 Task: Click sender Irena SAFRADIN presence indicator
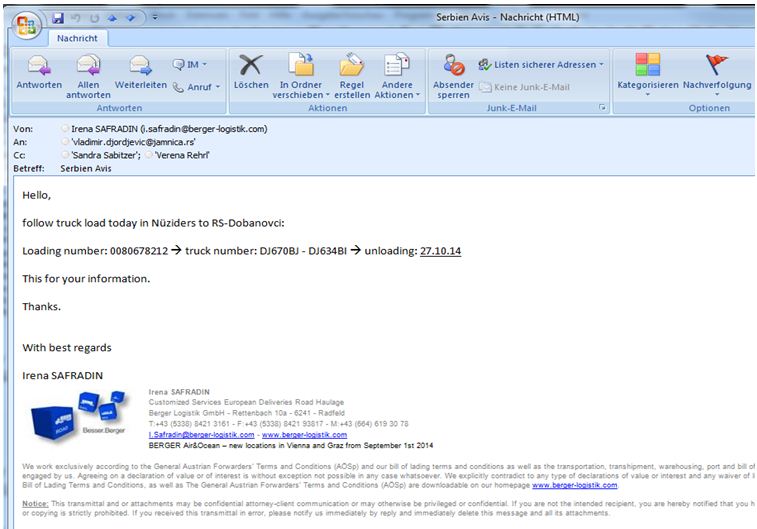tap(65, 129)
